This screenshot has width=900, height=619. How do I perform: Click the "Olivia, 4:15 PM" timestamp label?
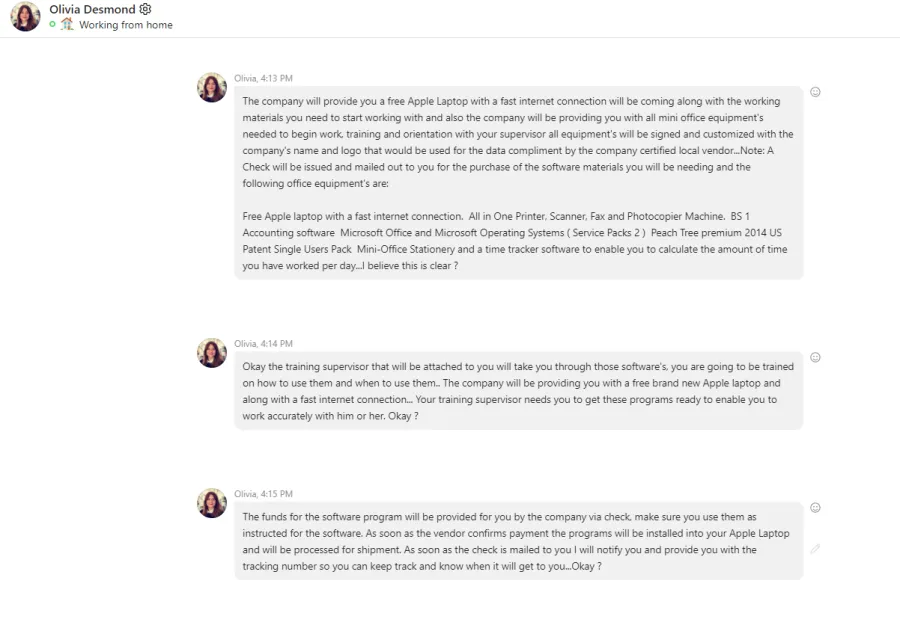tap(263, 494)
